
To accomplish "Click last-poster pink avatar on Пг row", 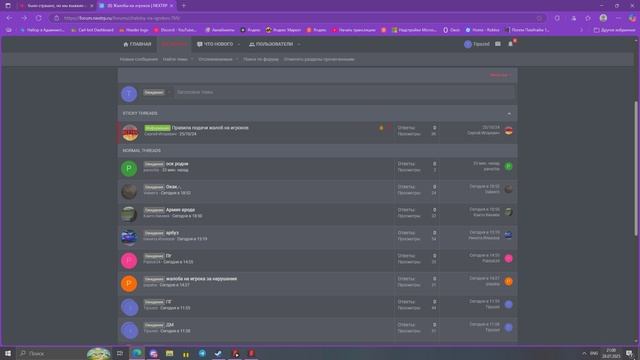I will tap(509, 258).
